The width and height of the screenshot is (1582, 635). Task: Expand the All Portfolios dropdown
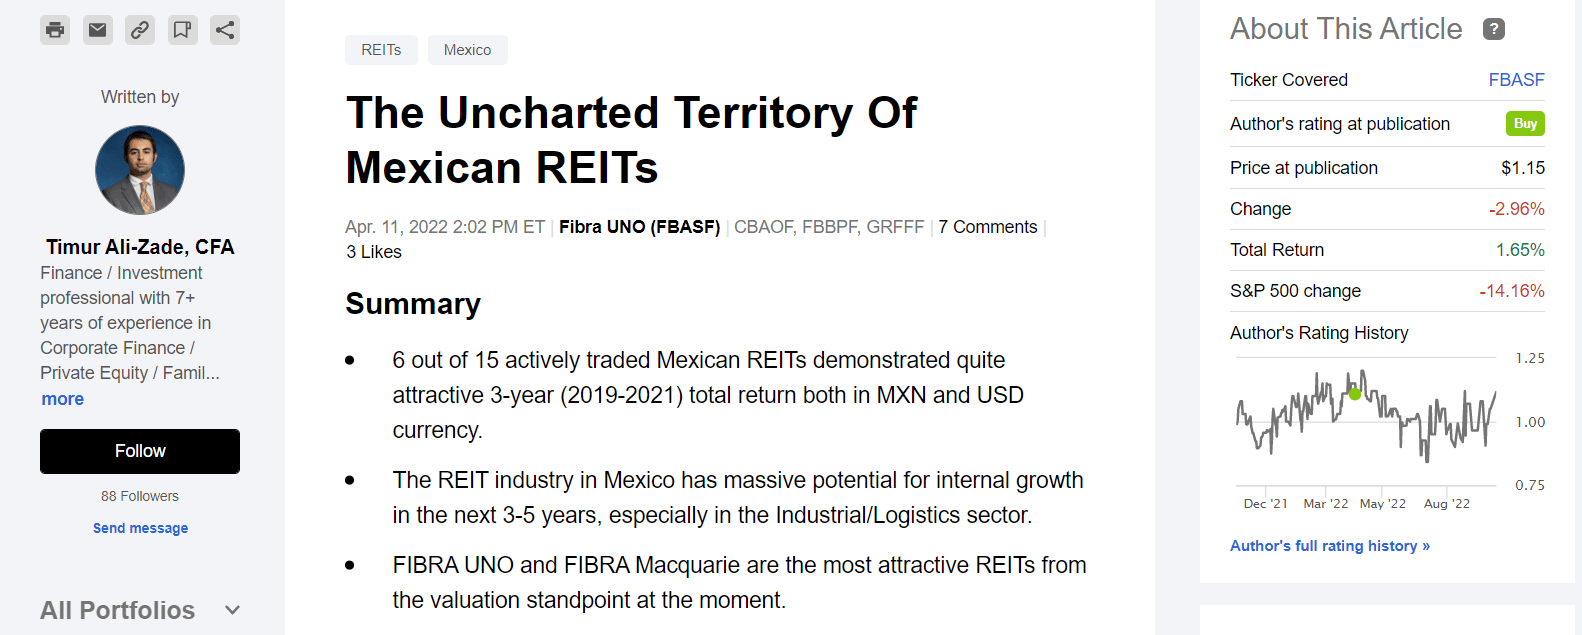tap(232, 610)
